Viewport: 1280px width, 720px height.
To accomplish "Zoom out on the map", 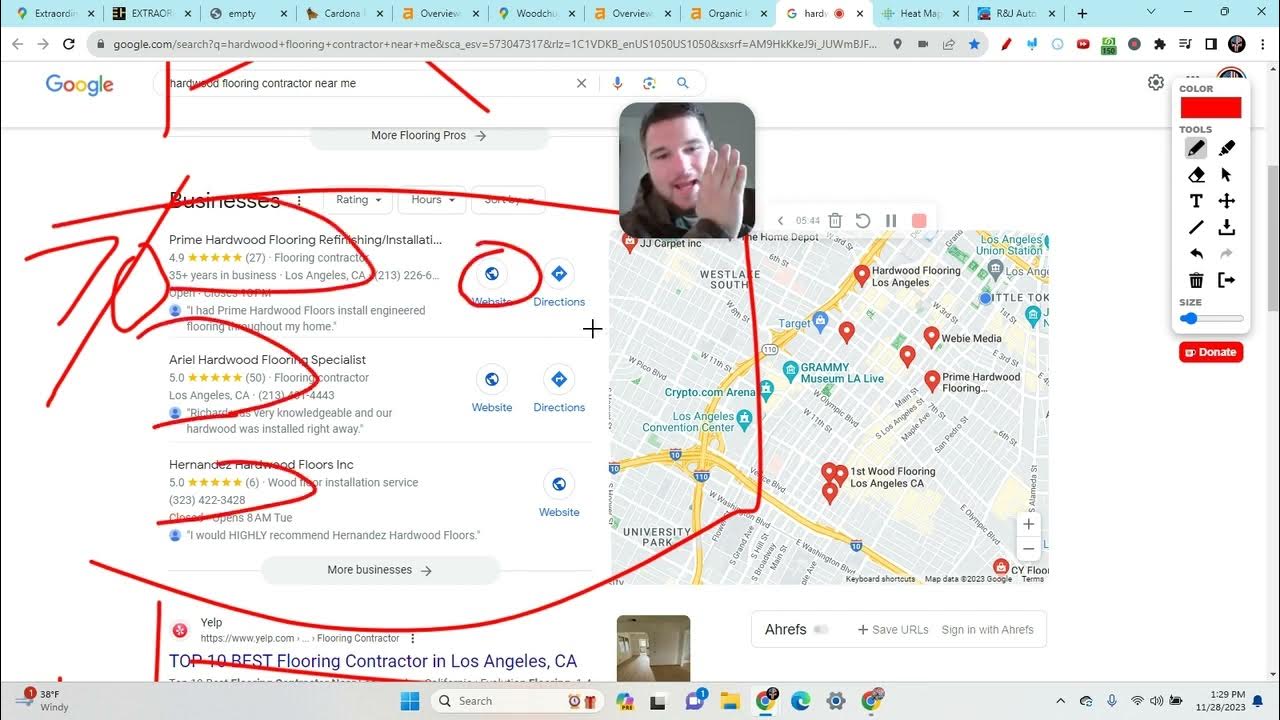I will (1028, 549).
